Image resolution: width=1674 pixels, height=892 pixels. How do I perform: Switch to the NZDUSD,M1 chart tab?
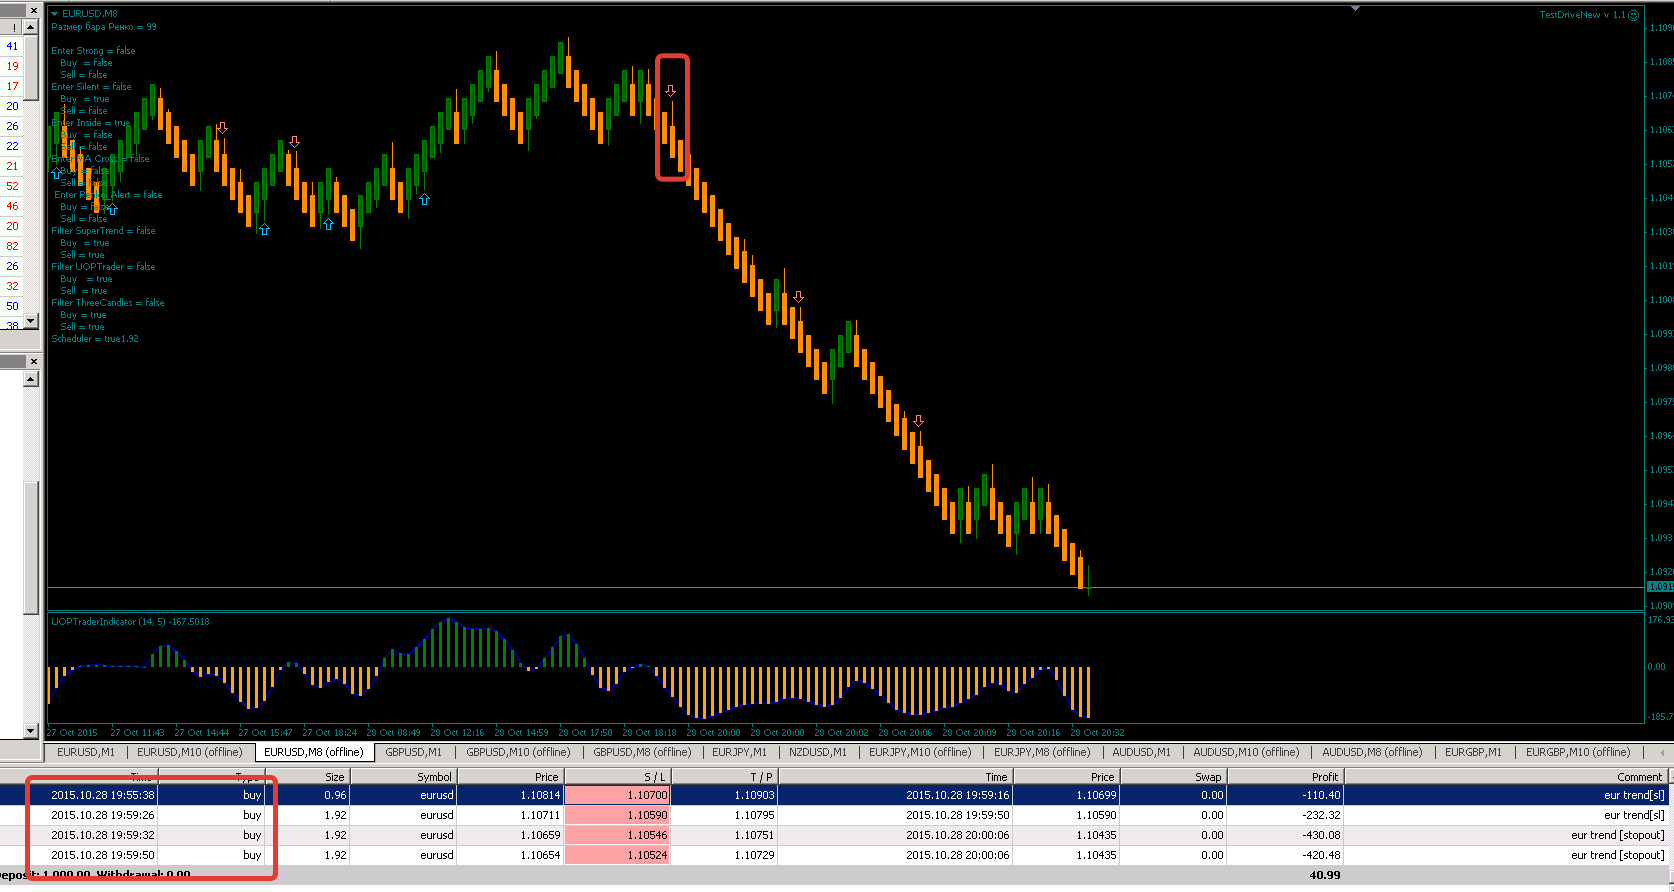[818, 752]
